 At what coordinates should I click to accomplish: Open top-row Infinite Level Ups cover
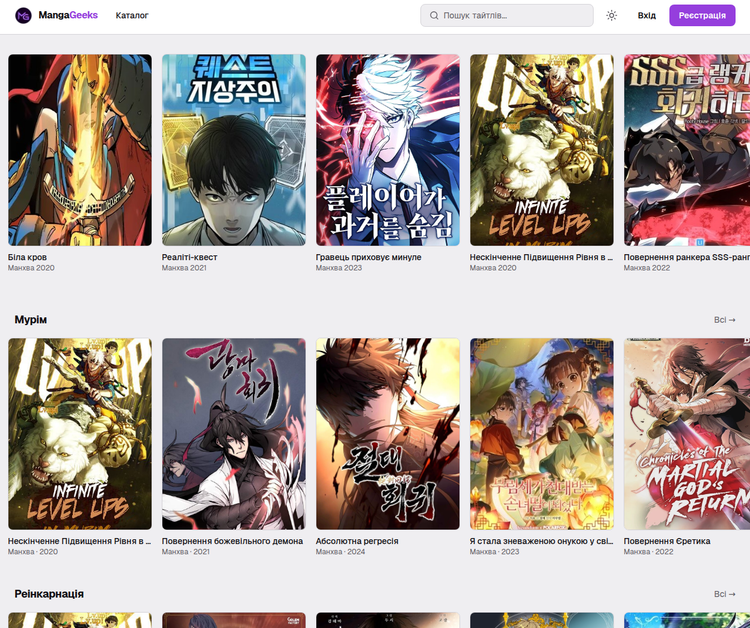[x=541, y=150]
